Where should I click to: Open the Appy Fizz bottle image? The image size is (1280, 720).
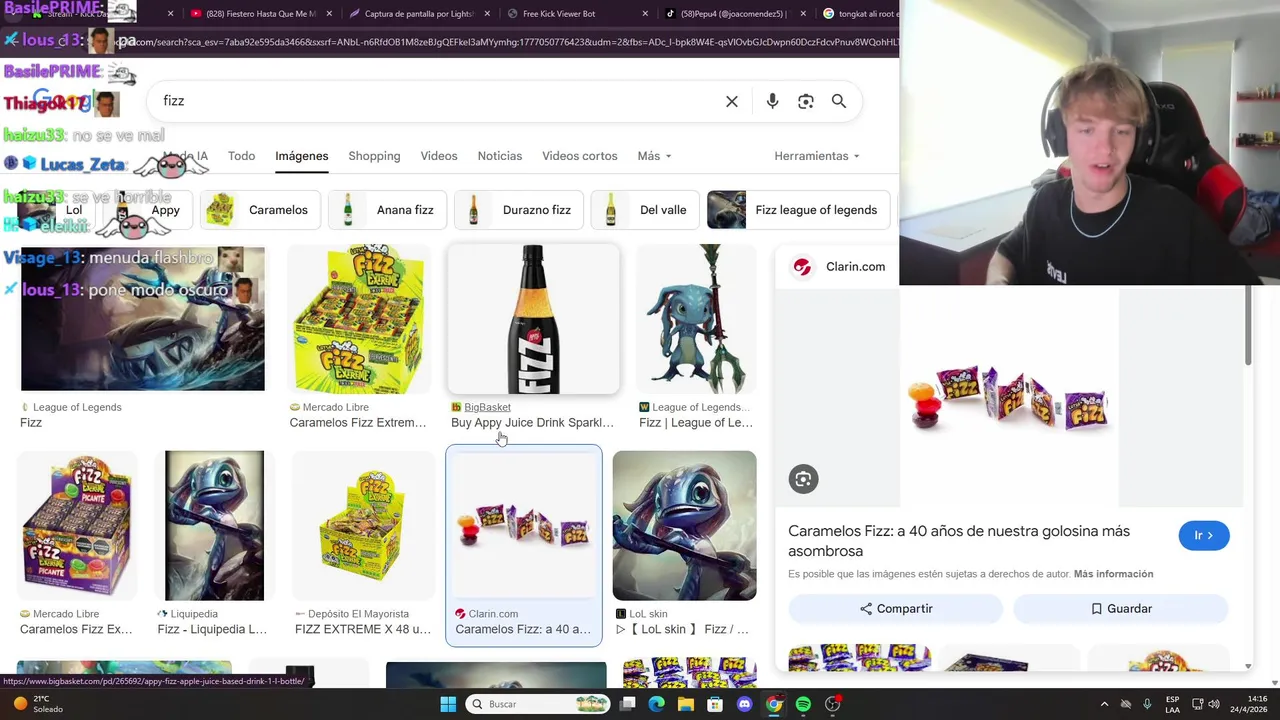pyautogui.click(x=534, y=319)
